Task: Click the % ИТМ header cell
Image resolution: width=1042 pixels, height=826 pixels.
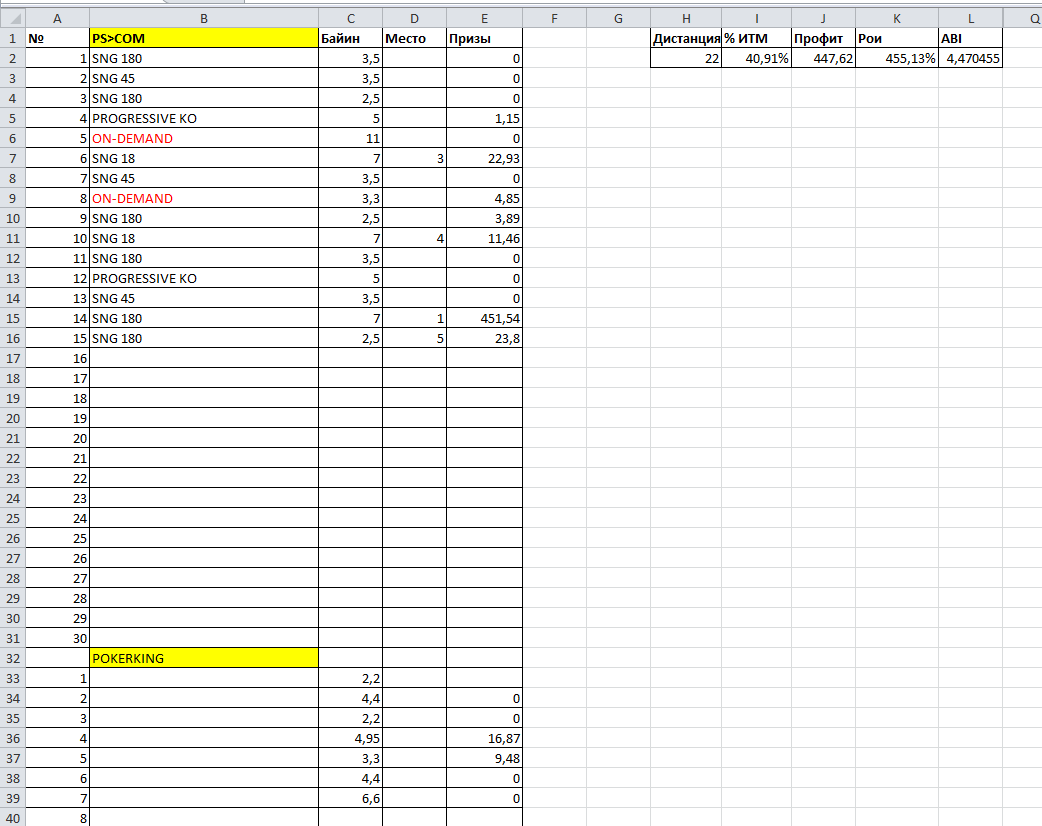Action: (x=756, y=38)
